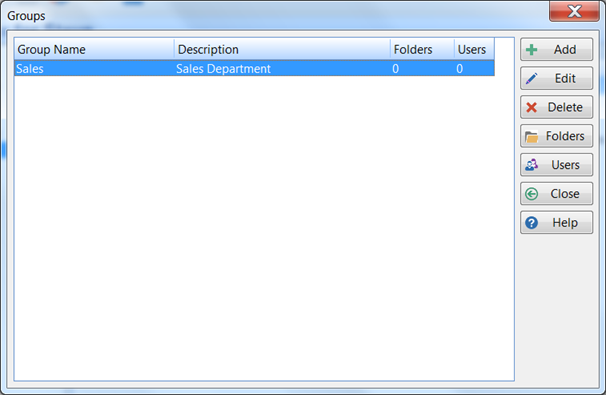
Task: Click the Sales row users count
Action: (474, 69)
